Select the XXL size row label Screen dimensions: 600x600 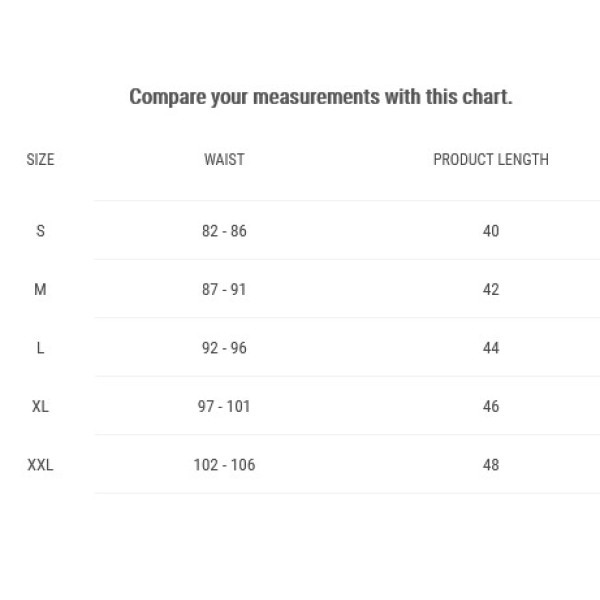click(x=40, y=465)
